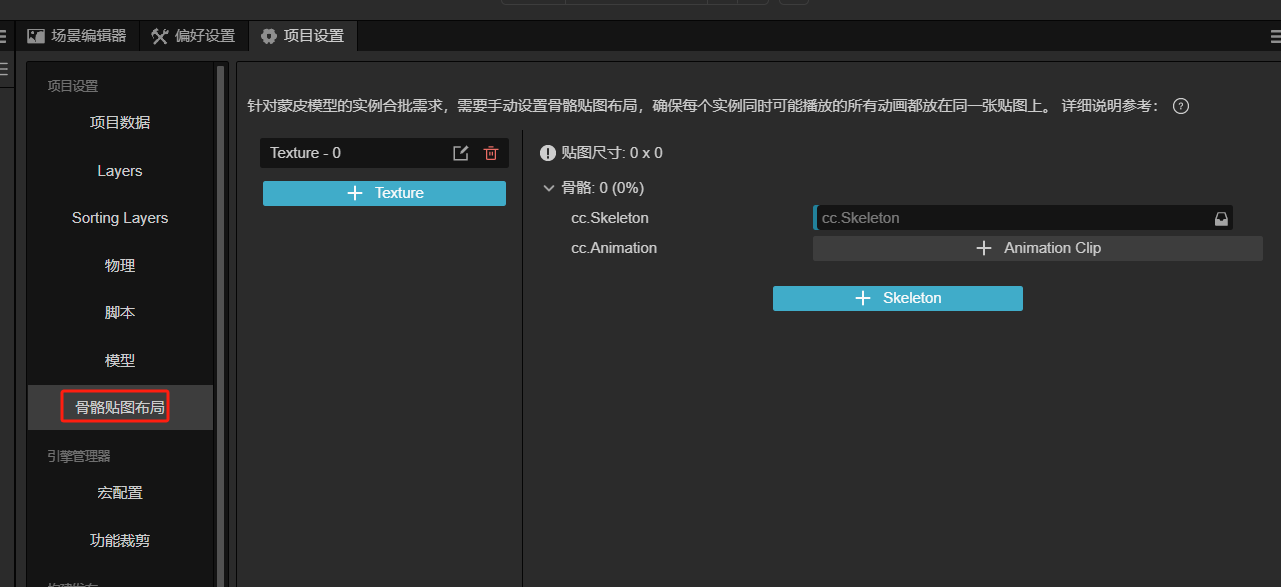Viewport: 1281px width, 587px height.
Task: Select 宏配置 under 引擎管理器
Action: (x=120, y=493)
